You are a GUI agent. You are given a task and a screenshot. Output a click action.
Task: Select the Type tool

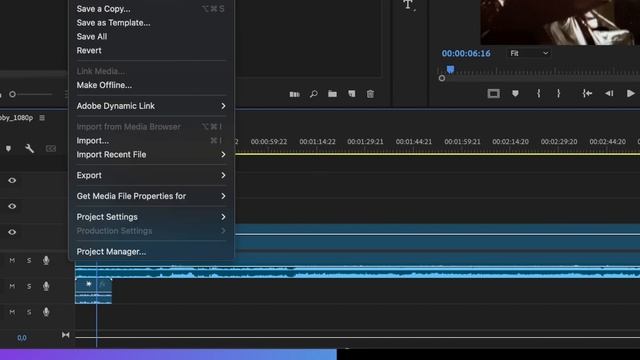point(408,5)
